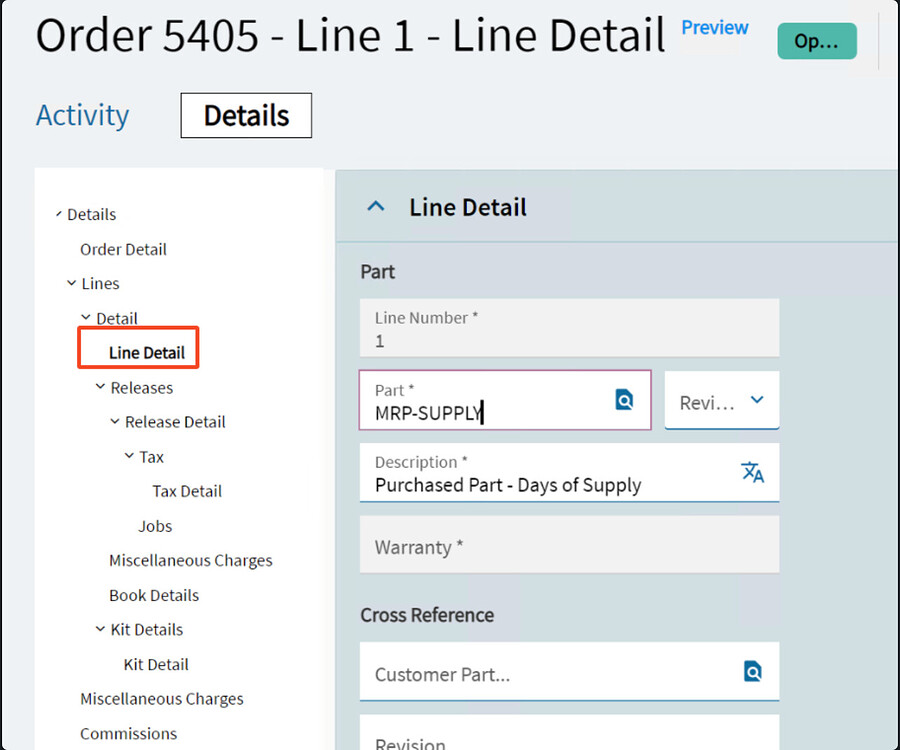900x750 pixels.
Task: Open the Commissions tree item
Action: 128,733
